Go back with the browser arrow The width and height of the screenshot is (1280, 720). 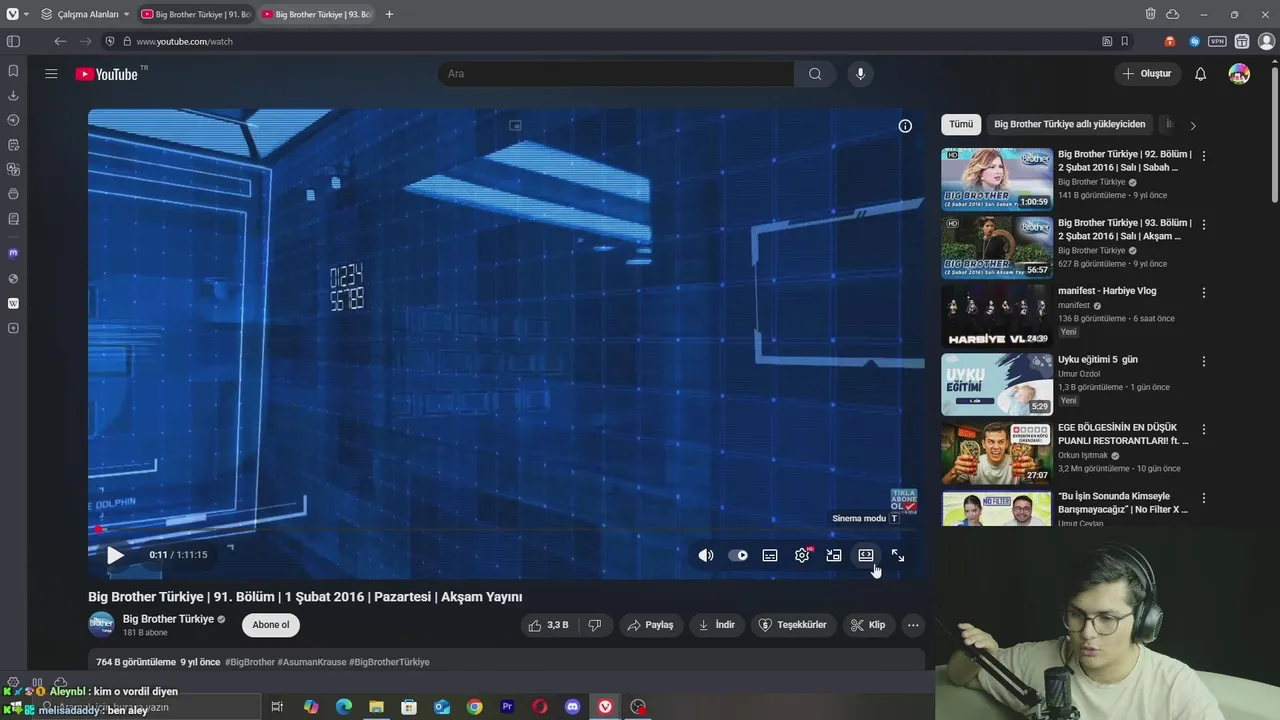point(60,41)
